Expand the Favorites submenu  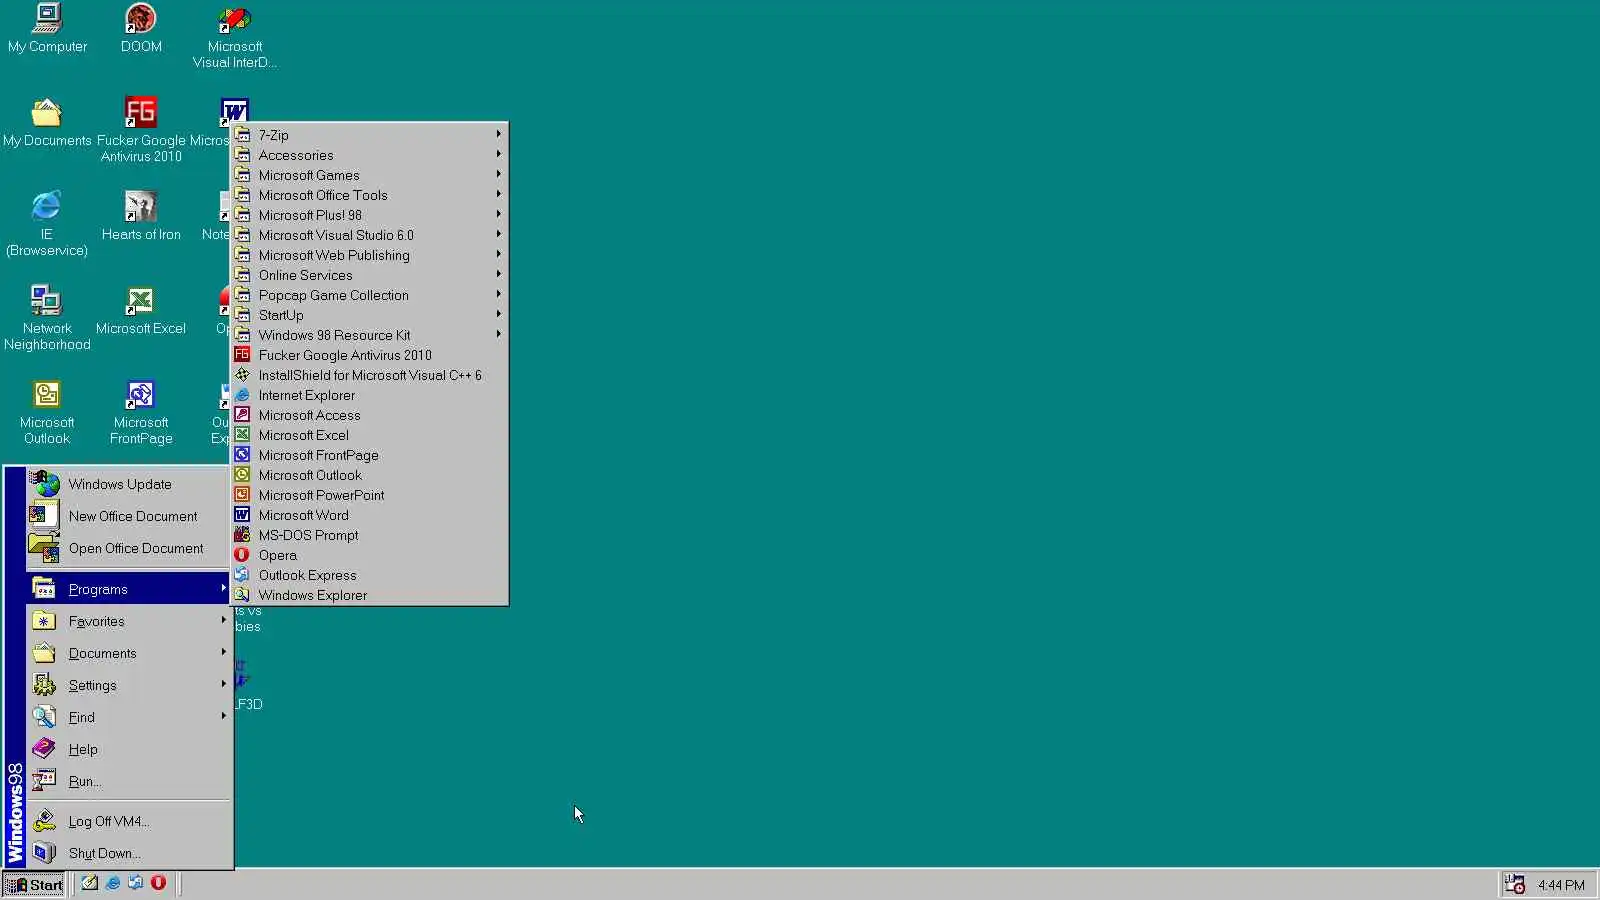click(x=129, y=621)
